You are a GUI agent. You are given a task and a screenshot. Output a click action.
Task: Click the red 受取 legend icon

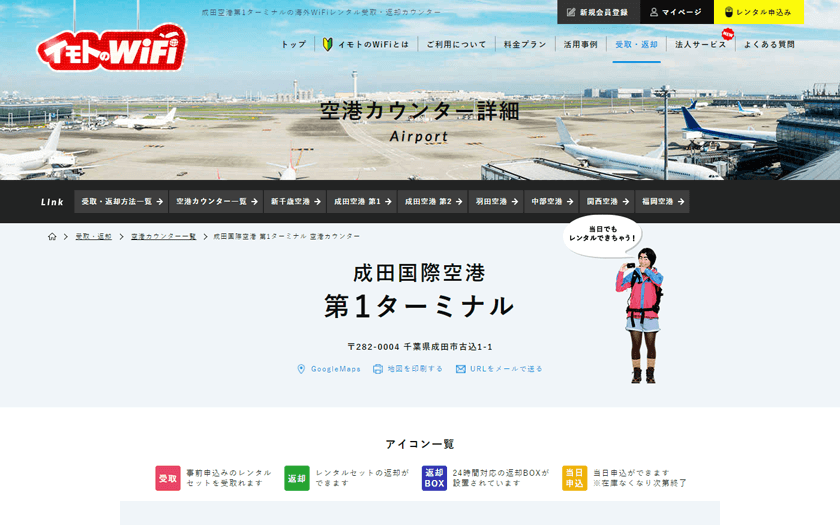click(x=168, y=478)
